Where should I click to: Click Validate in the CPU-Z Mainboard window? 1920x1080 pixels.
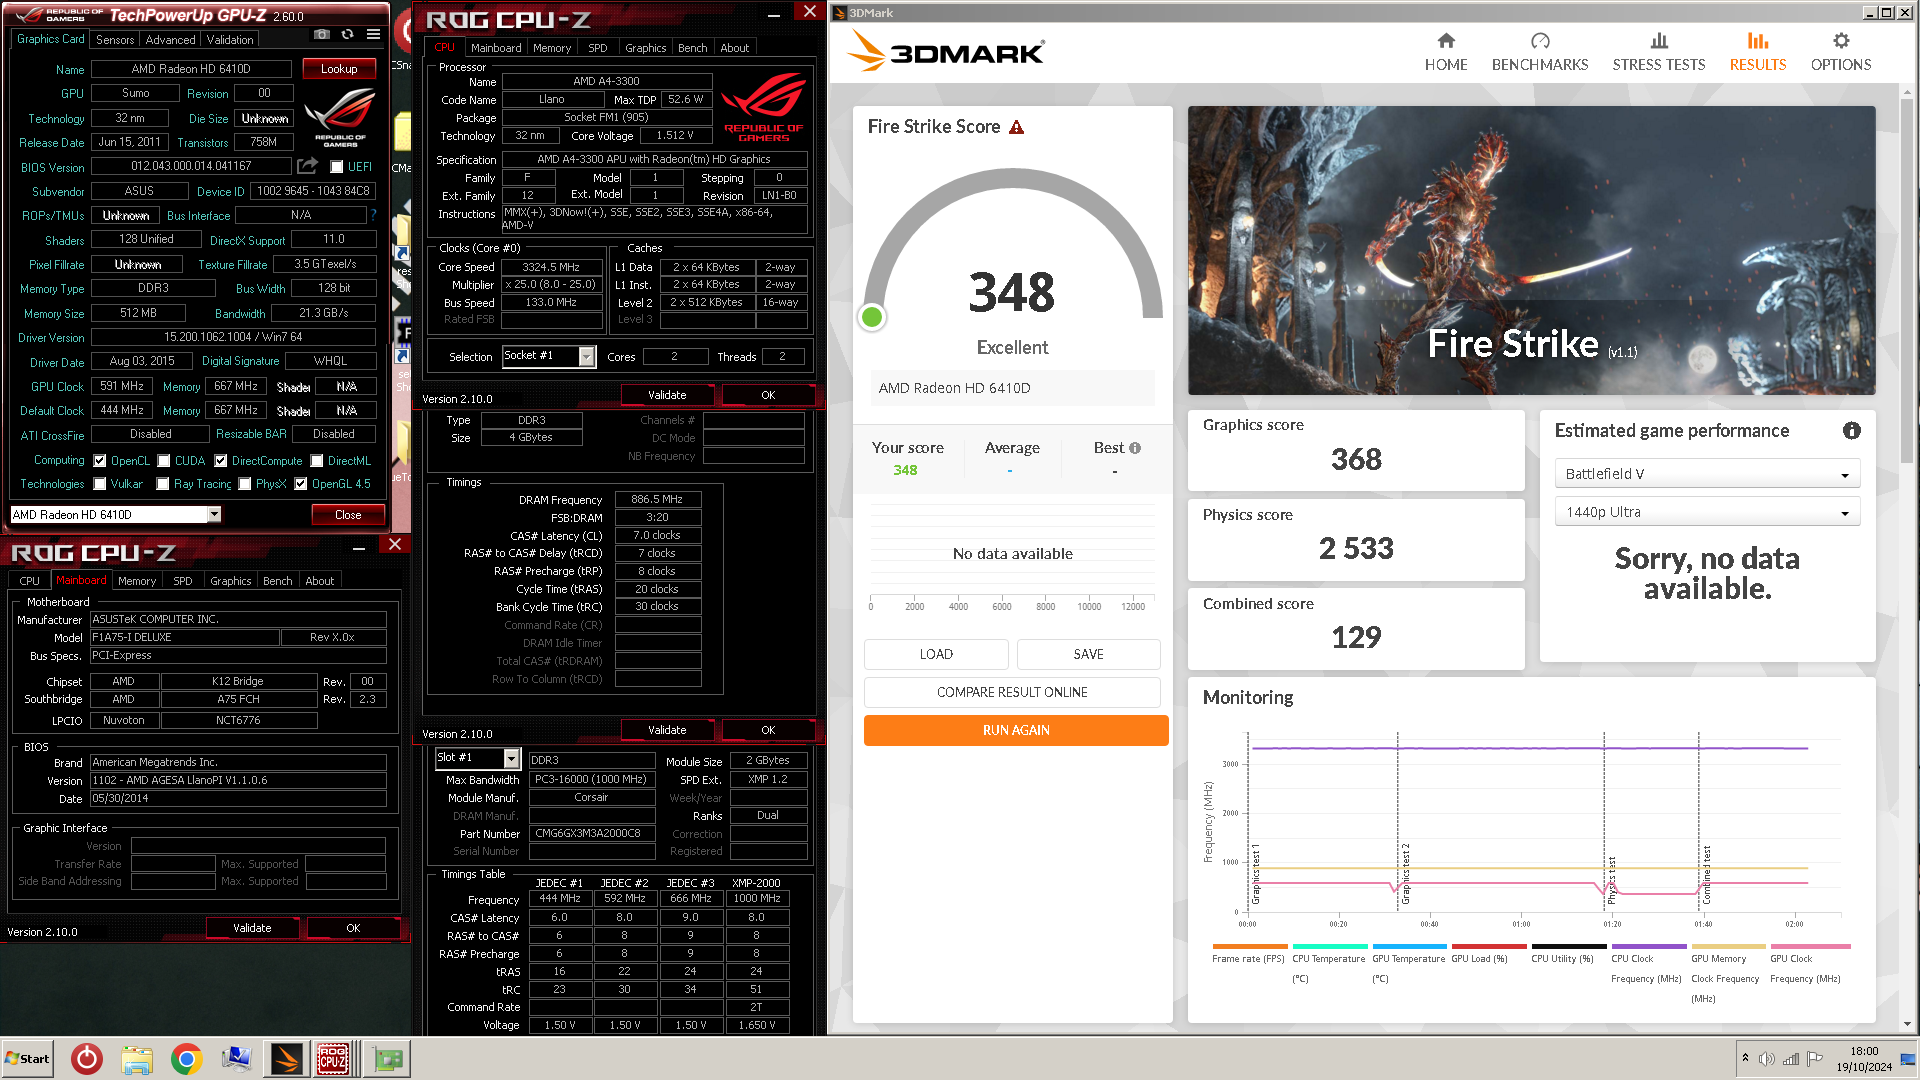click(252, 928)
